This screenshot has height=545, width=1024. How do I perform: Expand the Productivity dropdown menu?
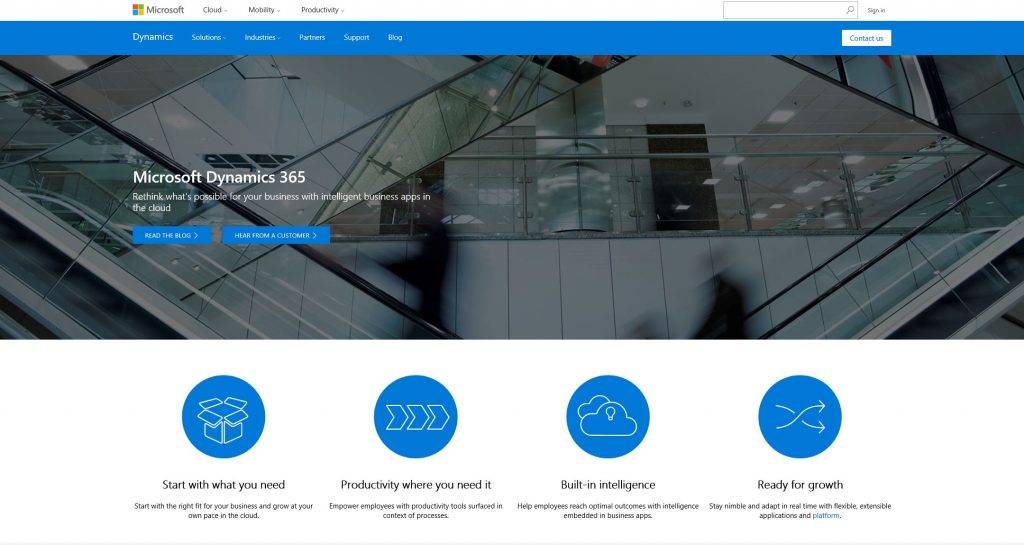point(323,10)
